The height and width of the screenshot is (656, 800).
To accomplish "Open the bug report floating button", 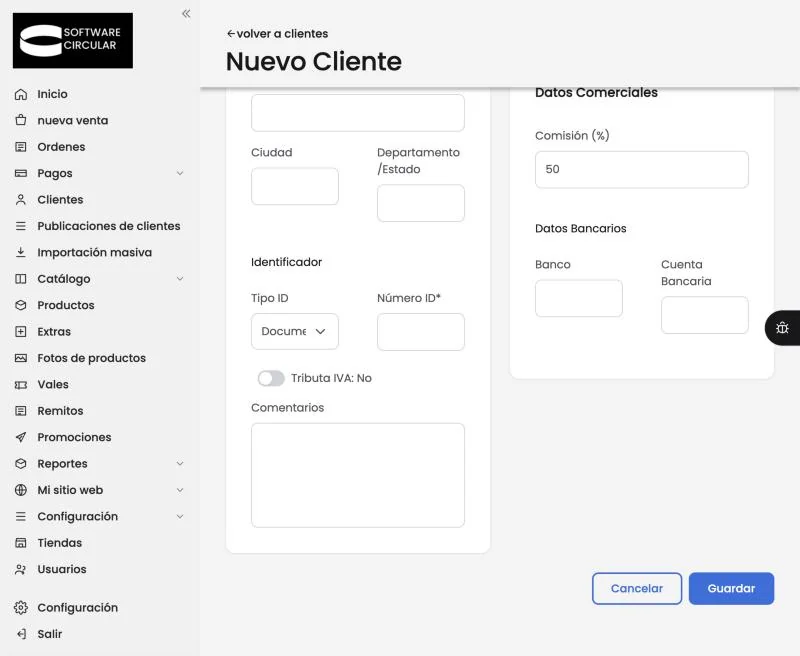I will pos(782,328).
